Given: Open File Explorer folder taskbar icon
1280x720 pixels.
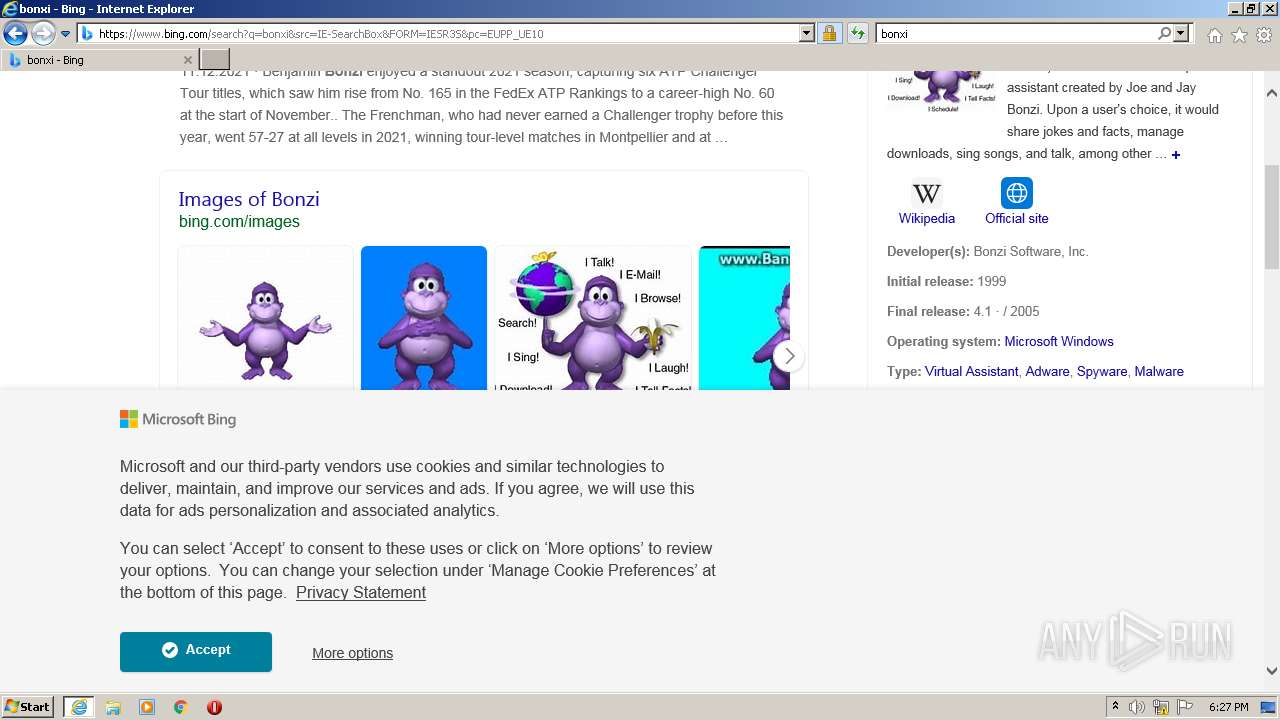Looking at the screenshot, I should pyautogui.click(x=113, y=707).
